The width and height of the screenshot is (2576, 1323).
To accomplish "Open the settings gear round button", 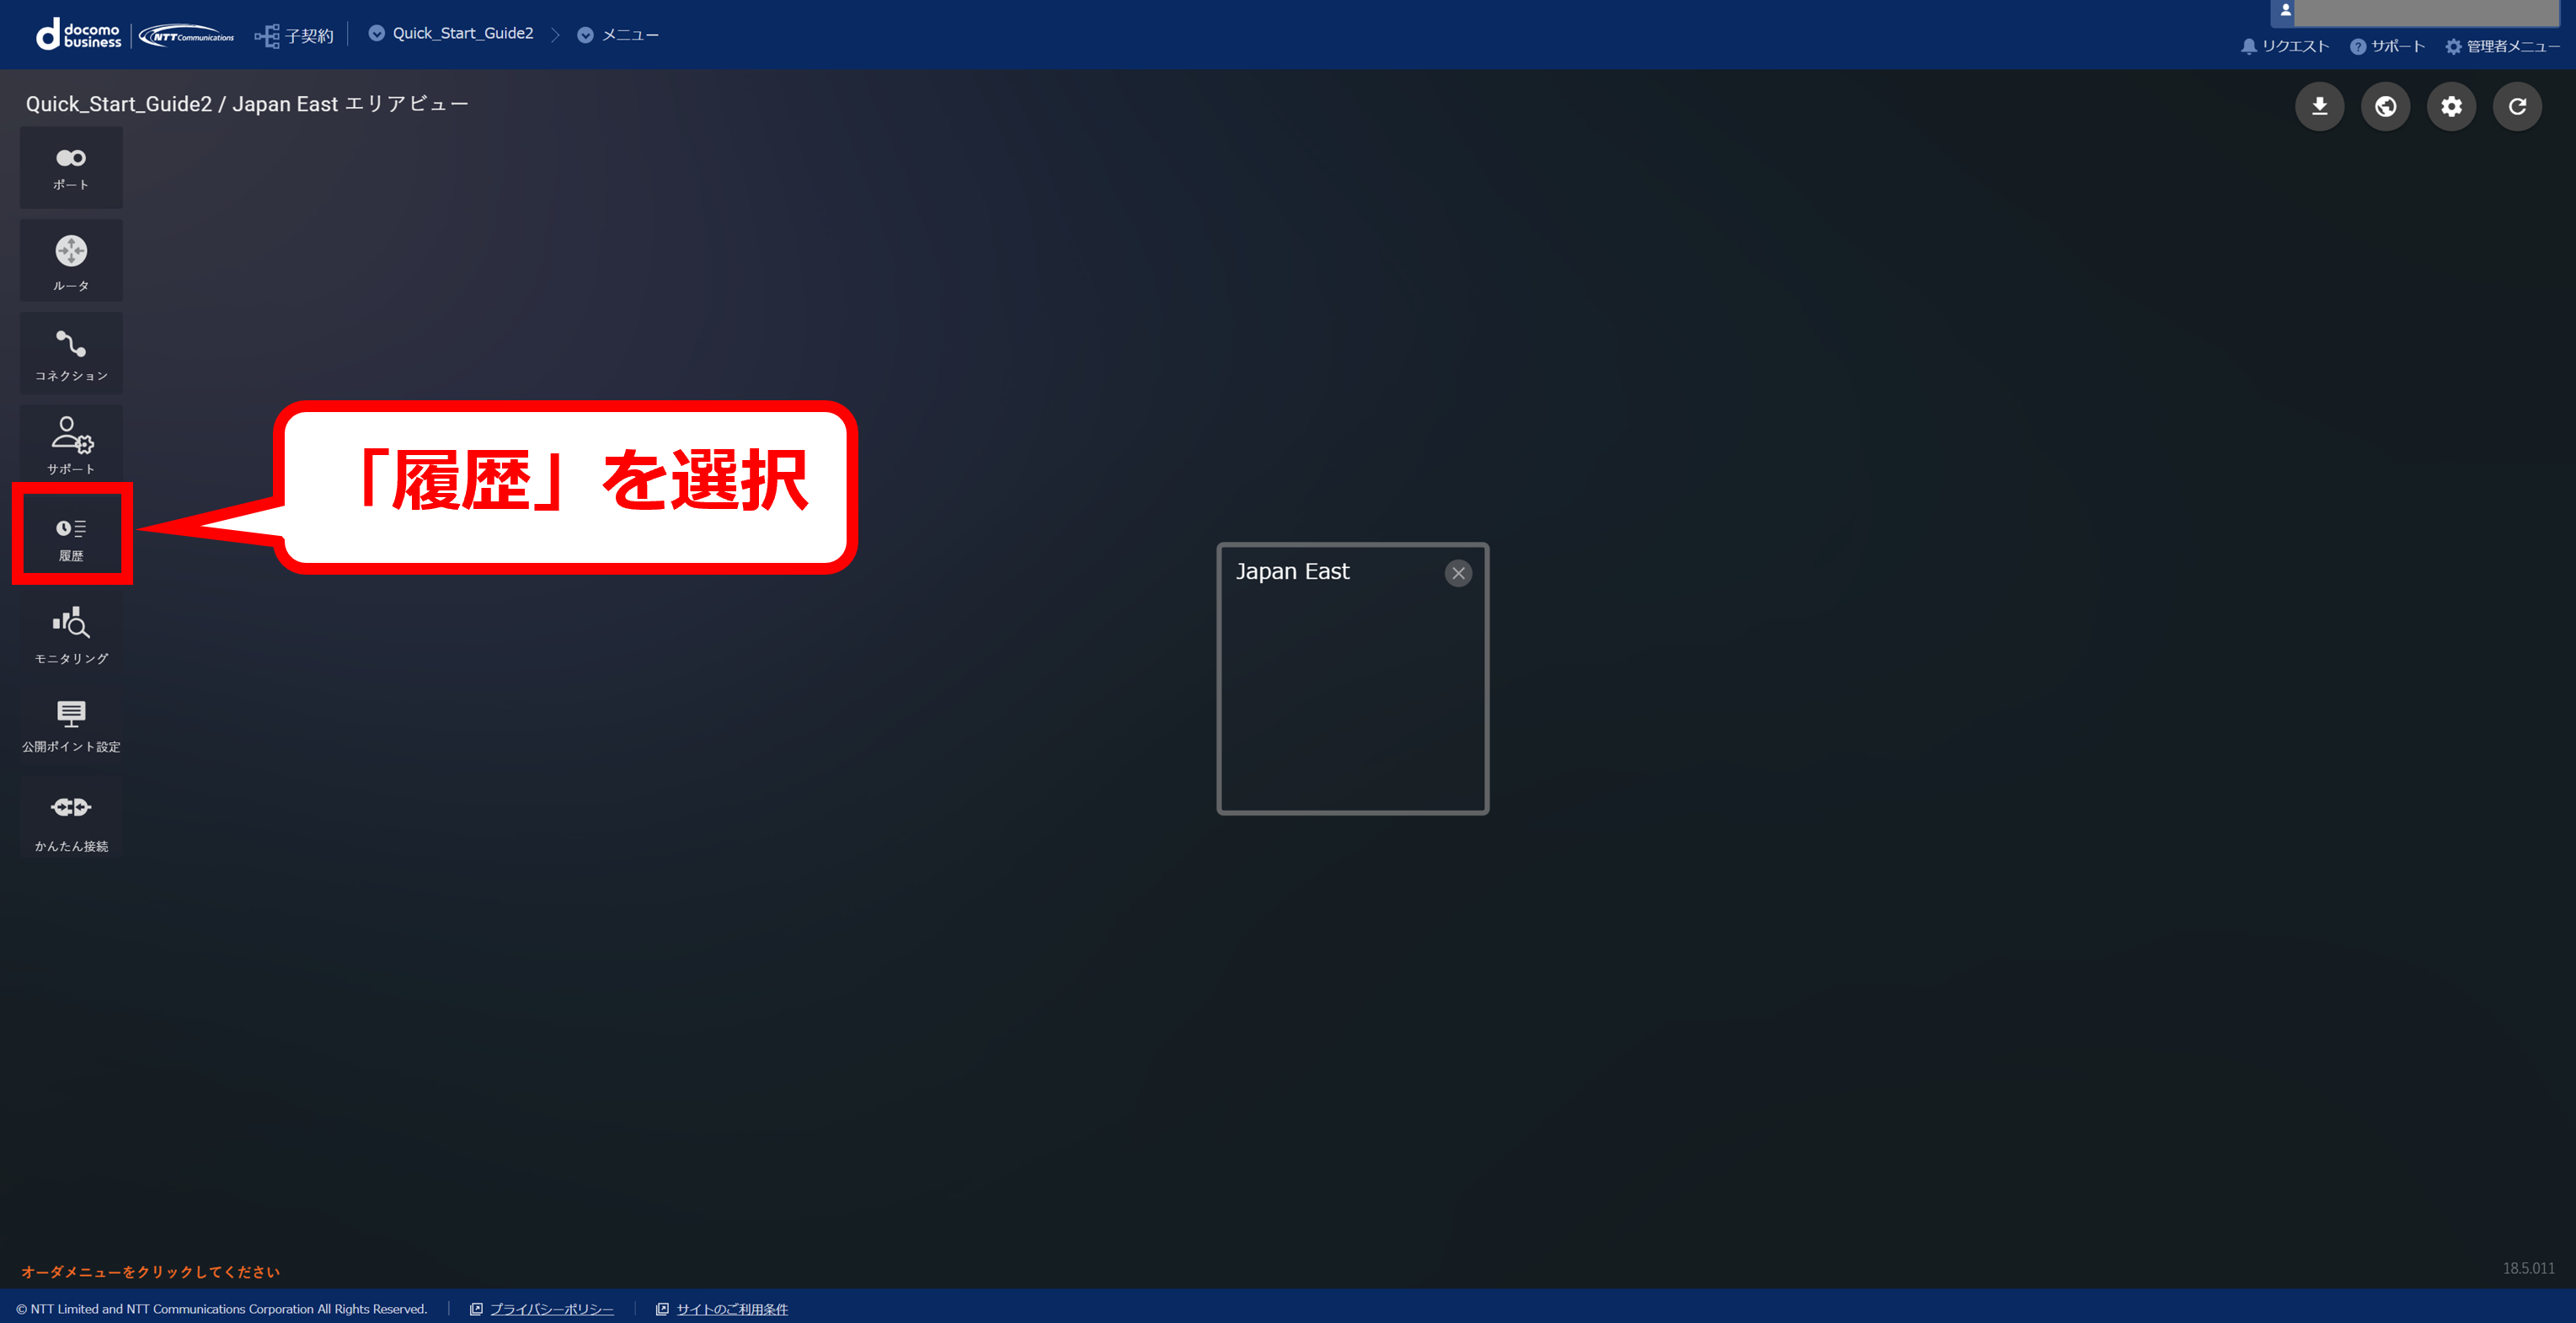I will click(x=2451, y=106).
